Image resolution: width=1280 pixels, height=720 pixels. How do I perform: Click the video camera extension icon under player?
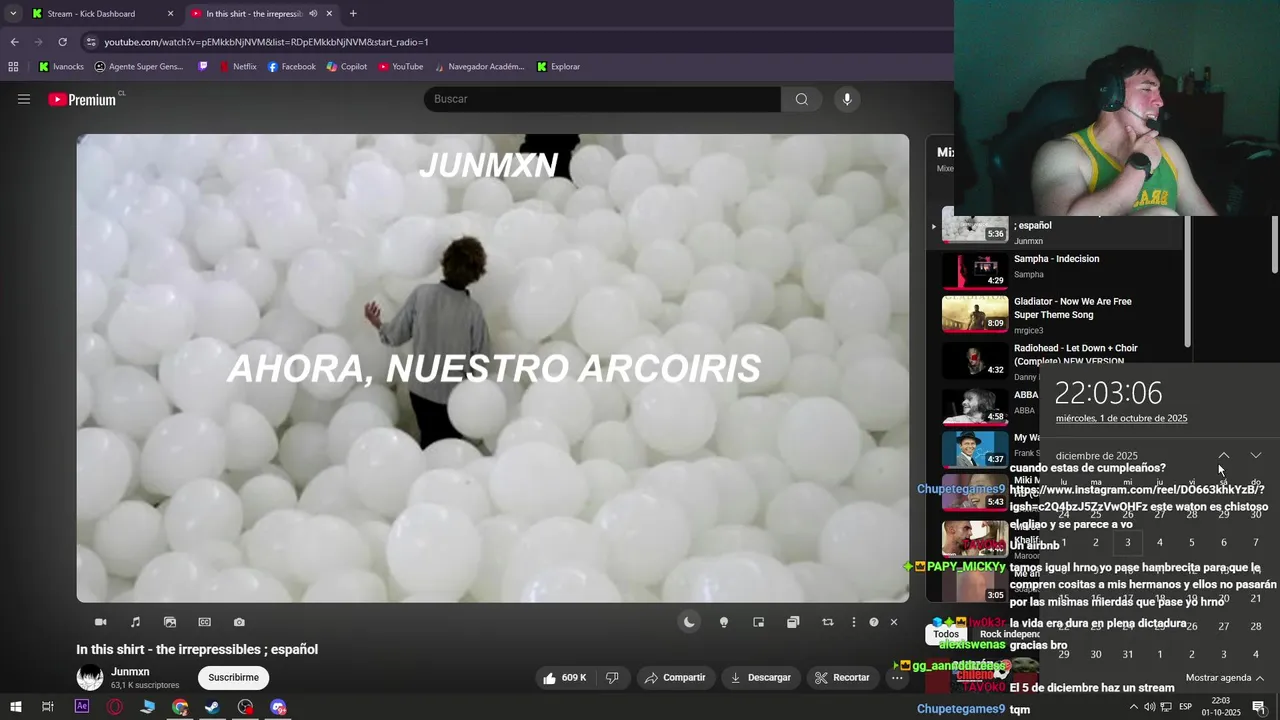101,622
